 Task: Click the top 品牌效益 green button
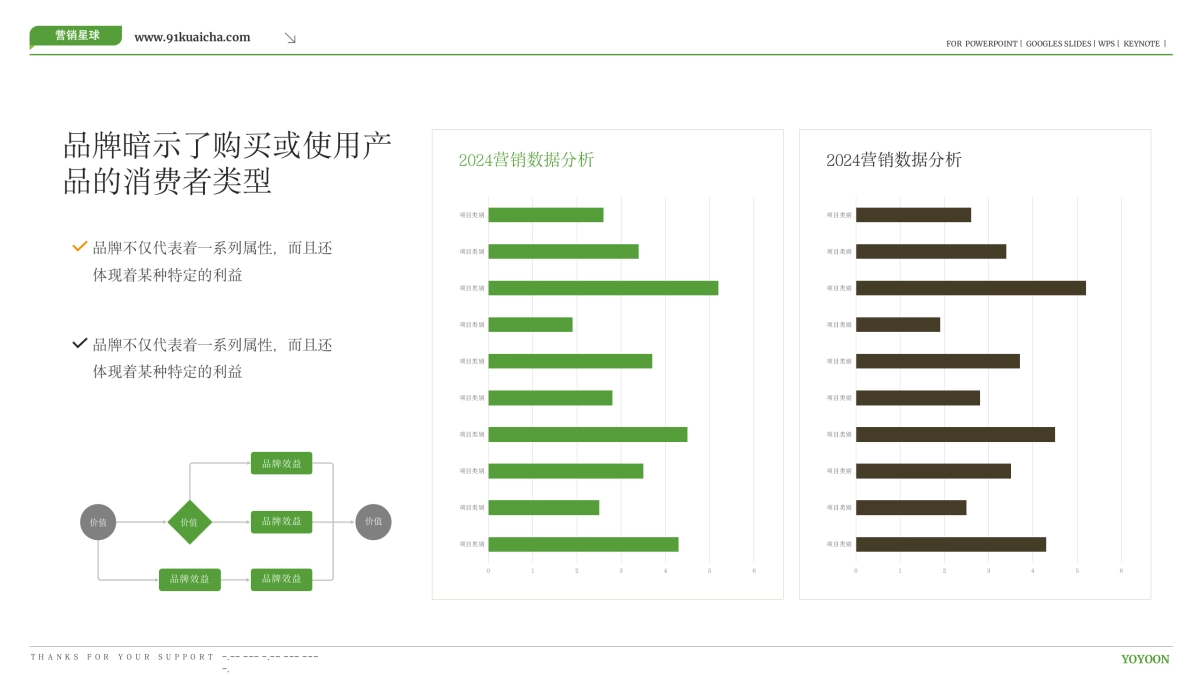[x=281, y=463]
